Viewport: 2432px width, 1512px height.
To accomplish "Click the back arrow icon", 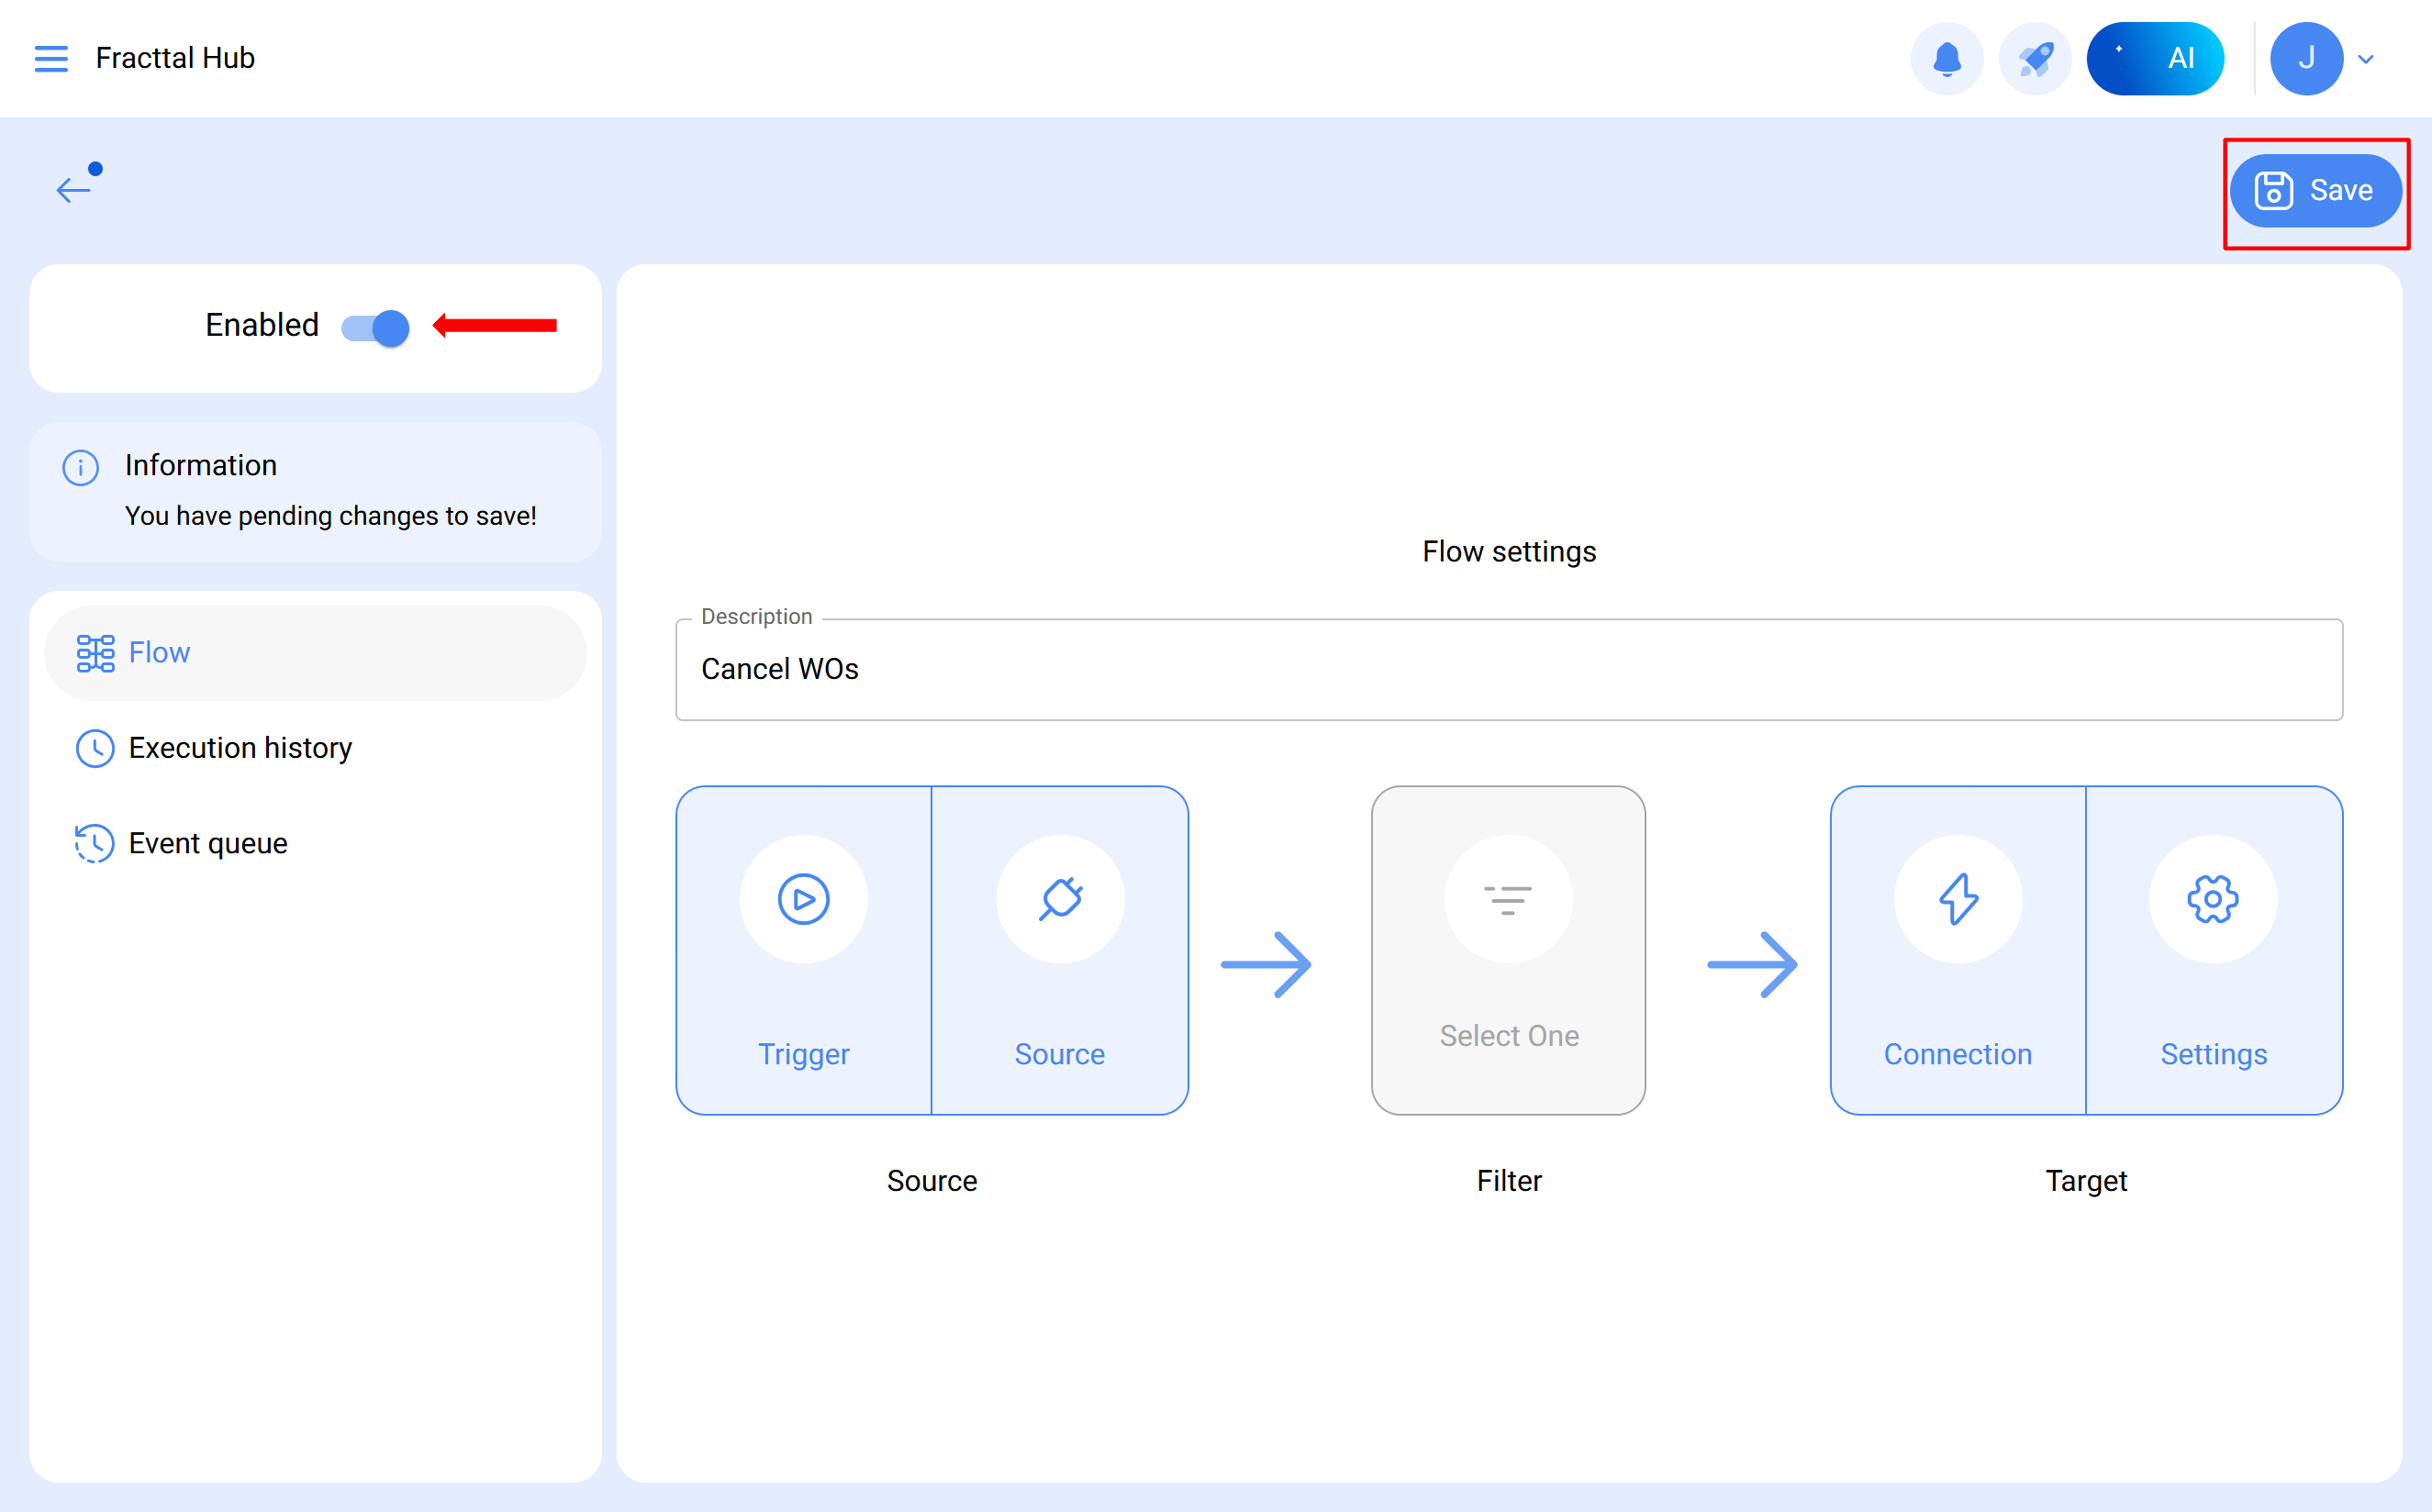I will point(74,189).
